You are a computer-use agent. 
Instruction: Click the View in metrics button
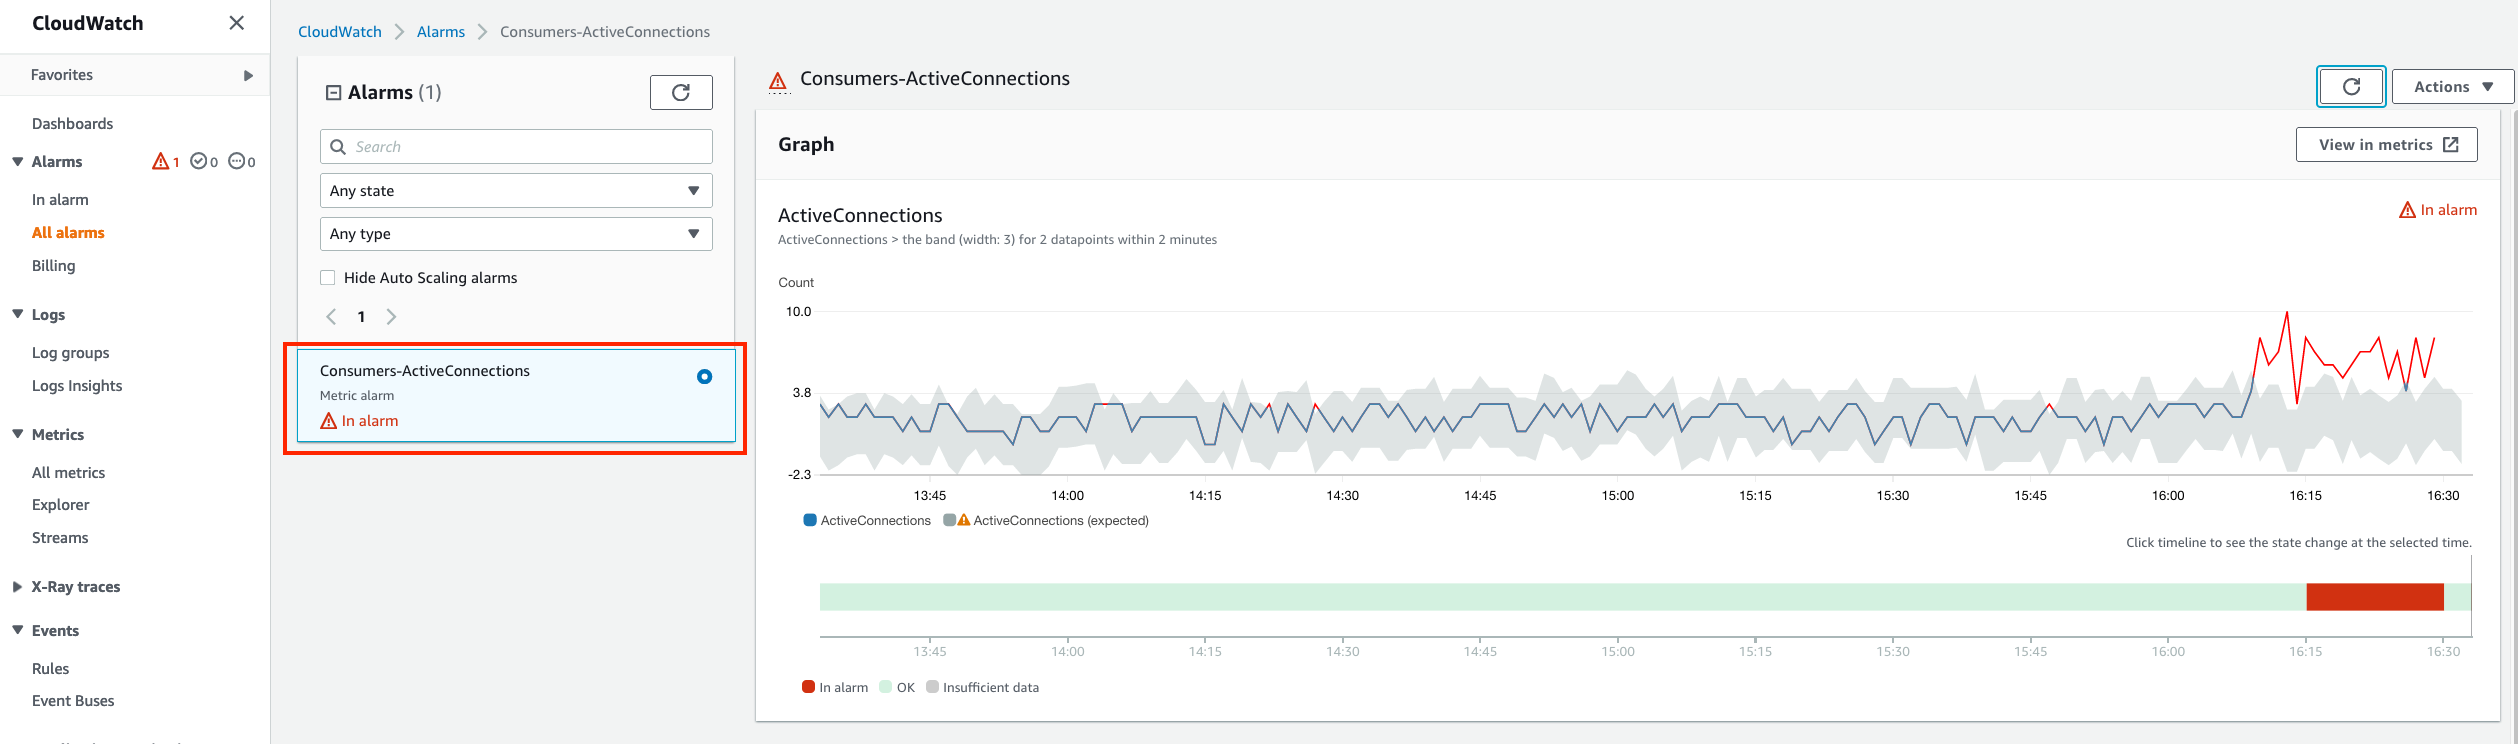coord(2385,145)
